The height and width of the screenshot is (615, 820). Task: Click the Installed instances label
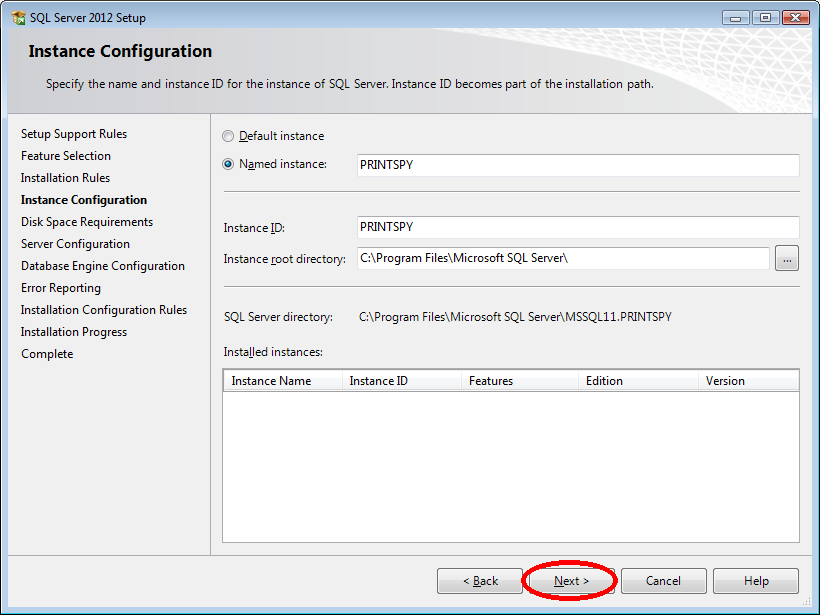click(273, 352)
